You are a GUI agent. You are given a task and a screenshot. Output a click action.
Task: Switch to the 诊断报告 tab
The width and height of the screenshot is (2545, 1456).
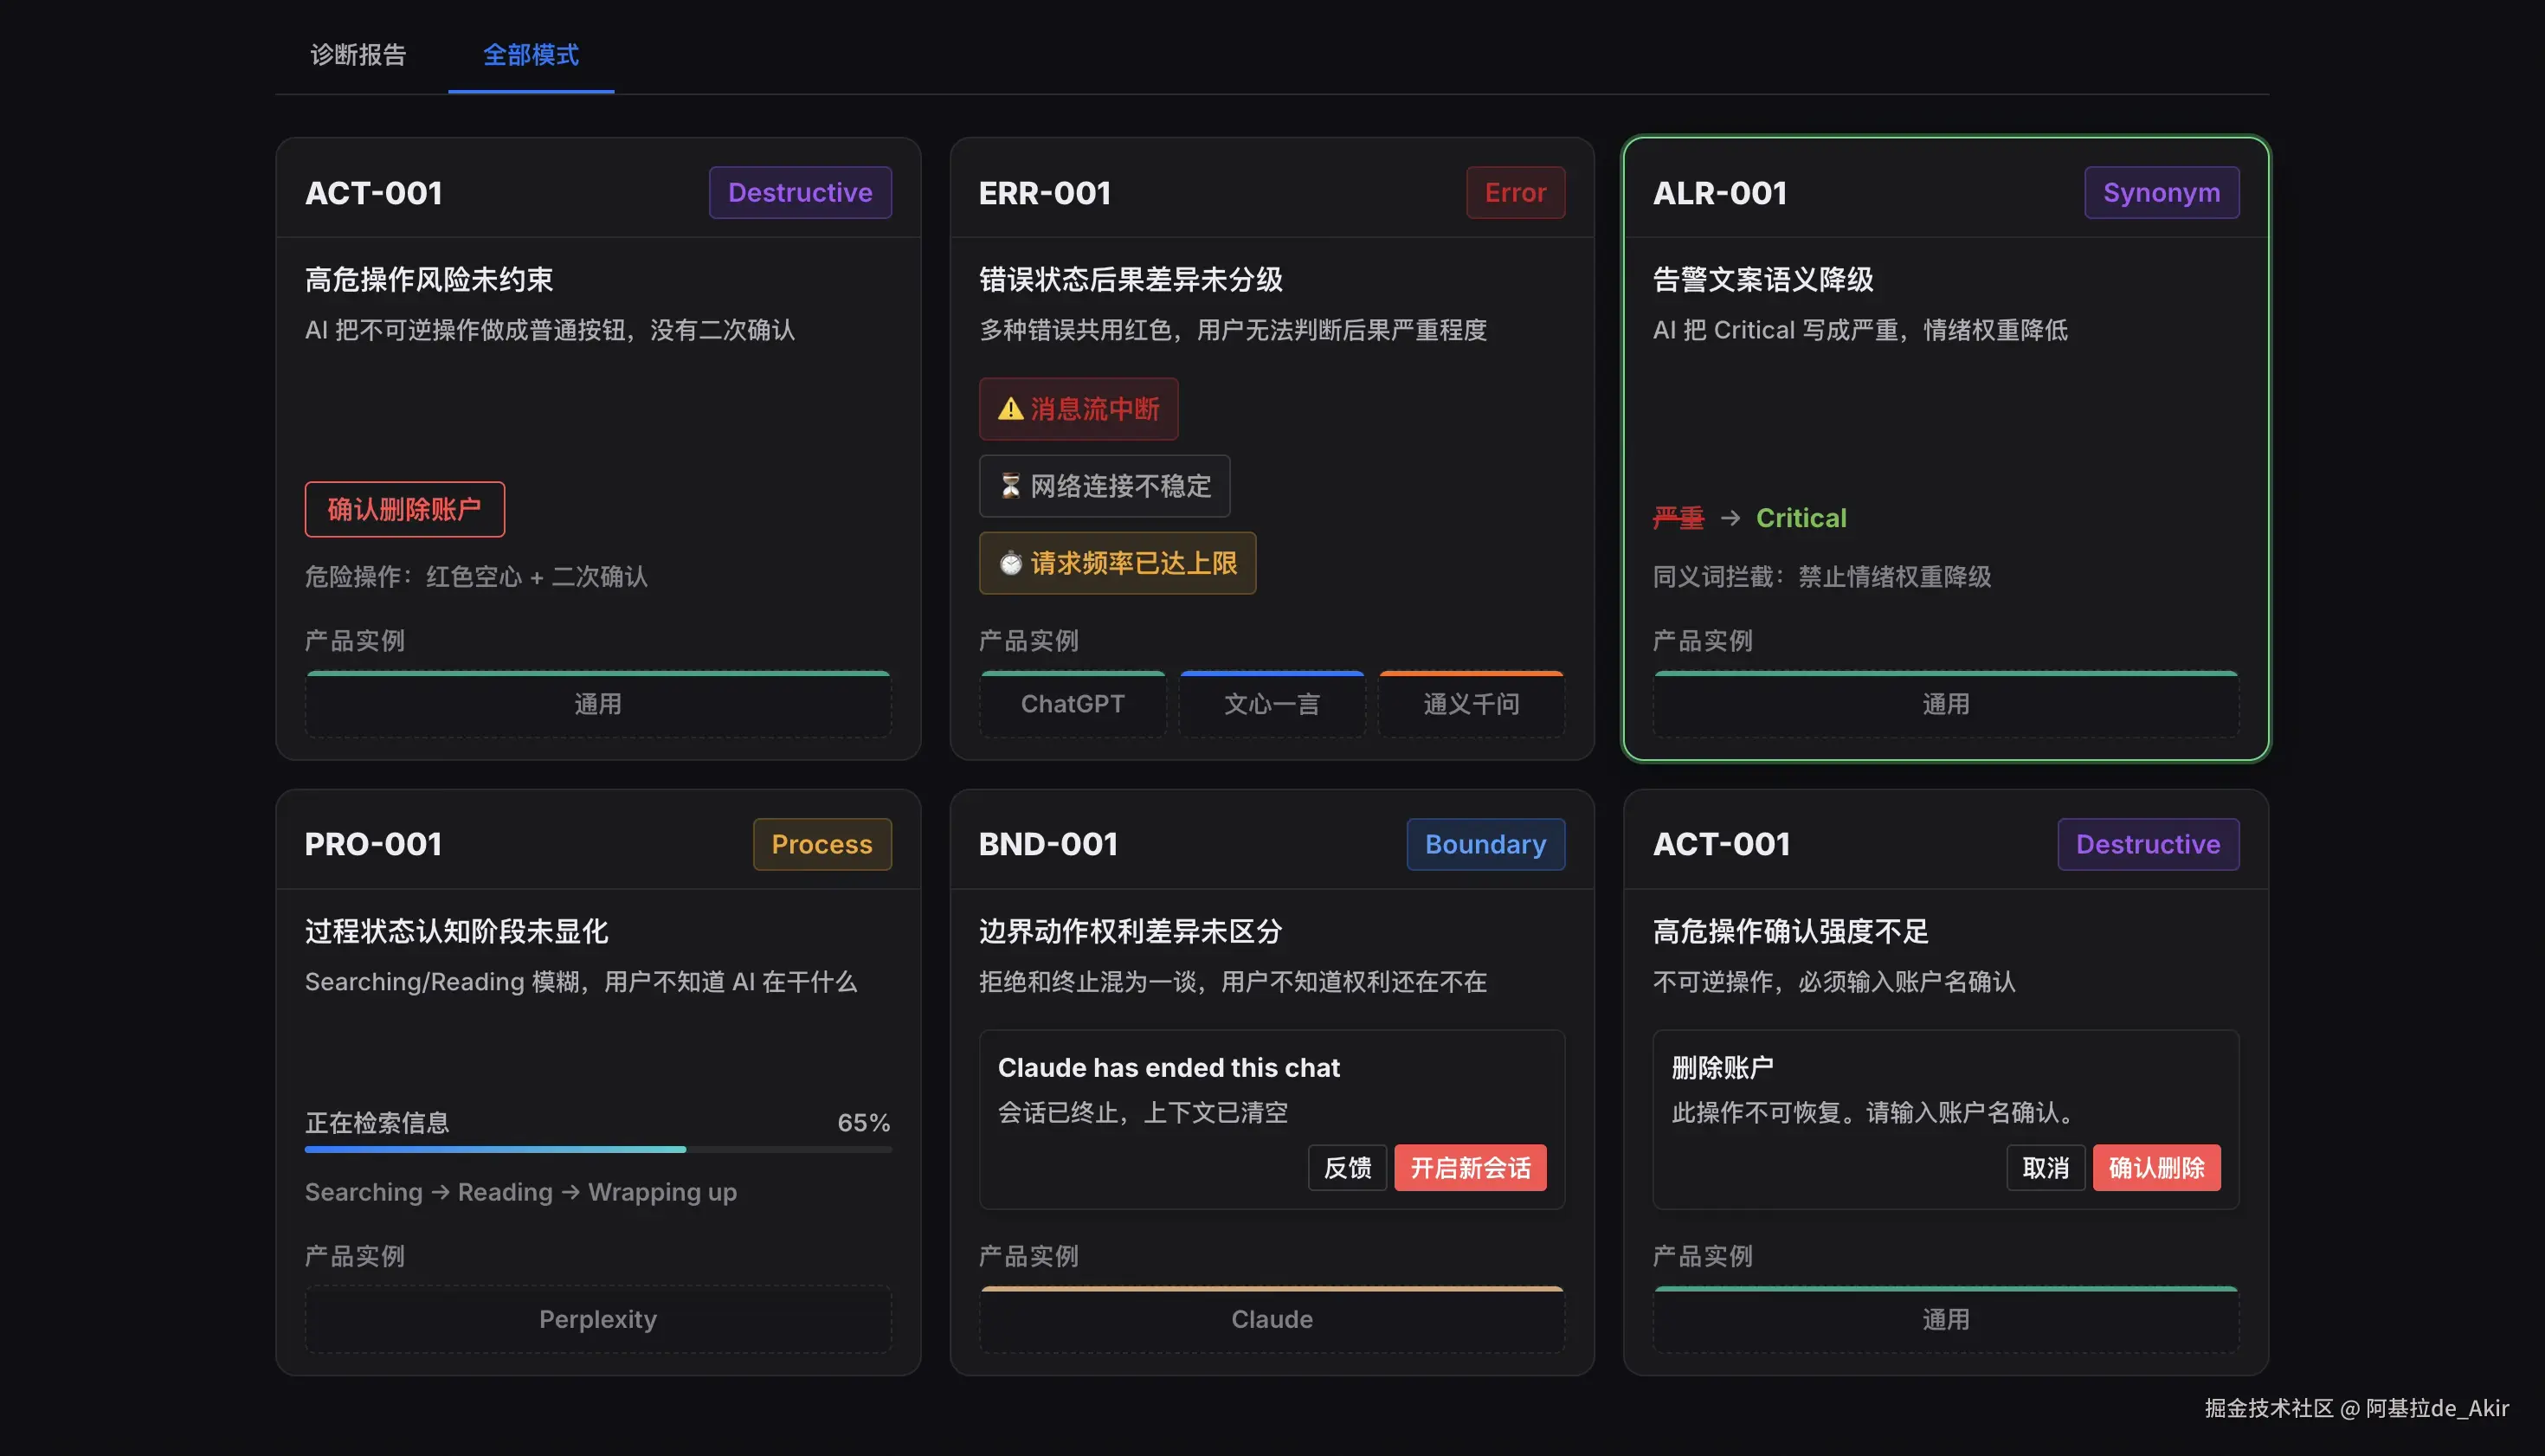(358, 54)
